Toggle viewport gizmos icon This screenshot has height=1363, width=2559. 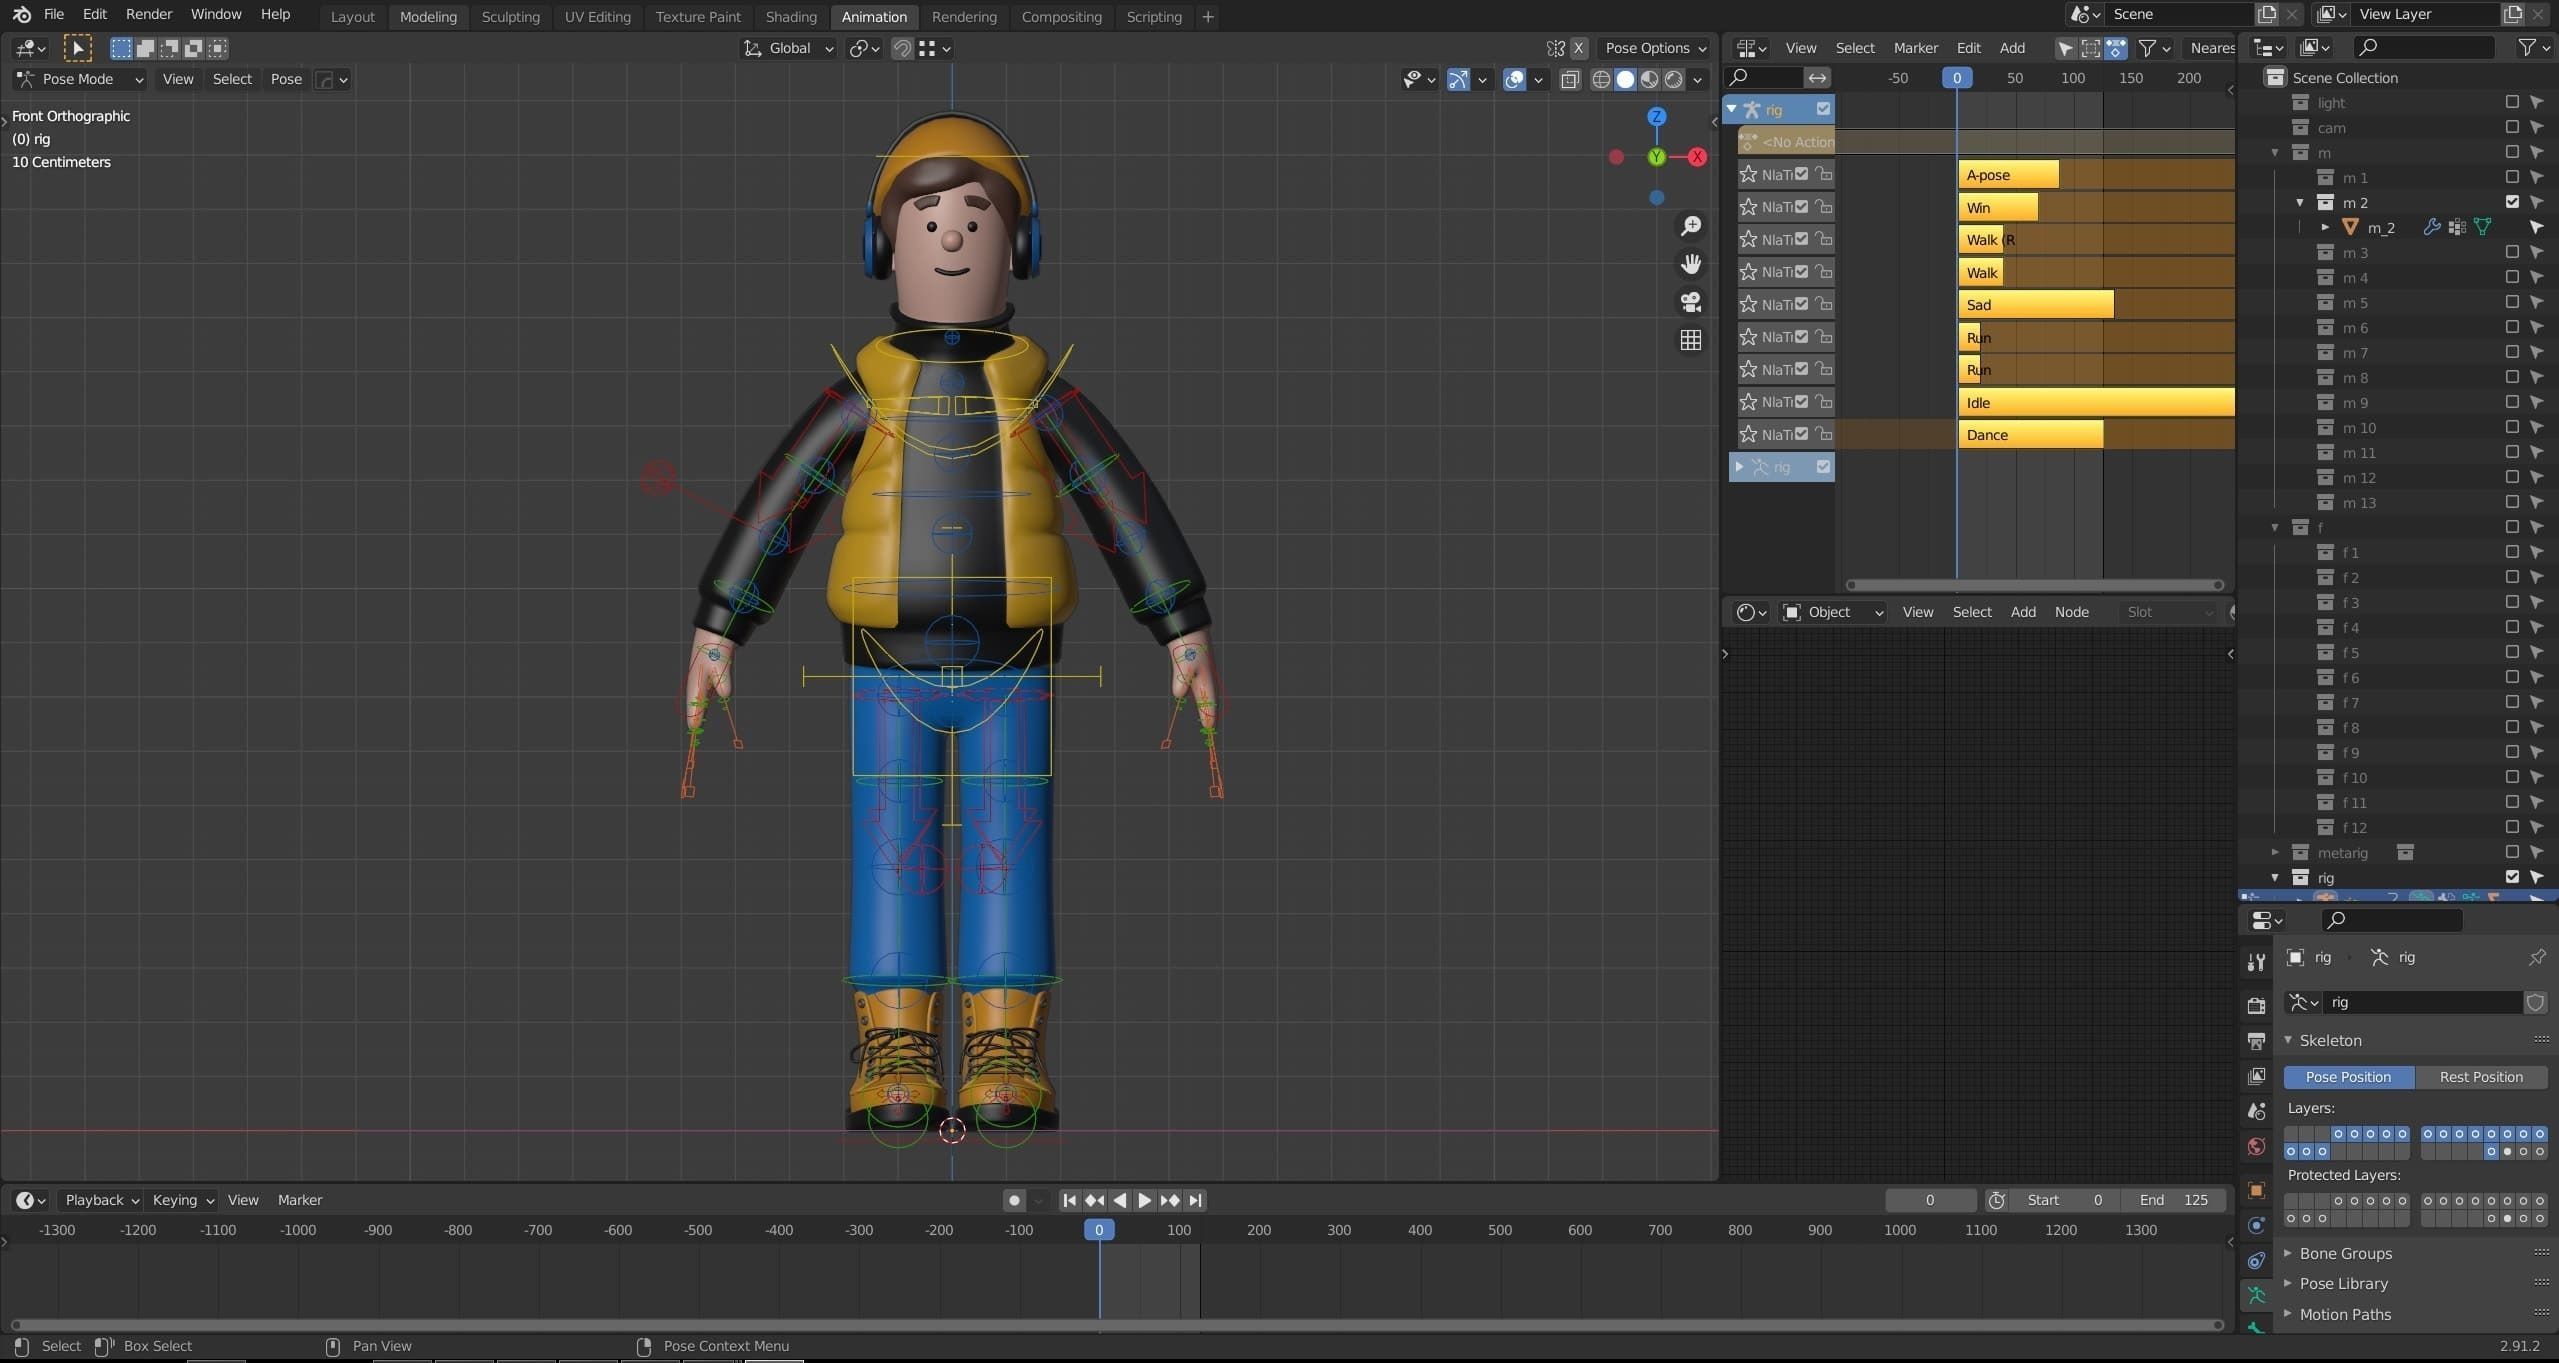[1459, 79]
